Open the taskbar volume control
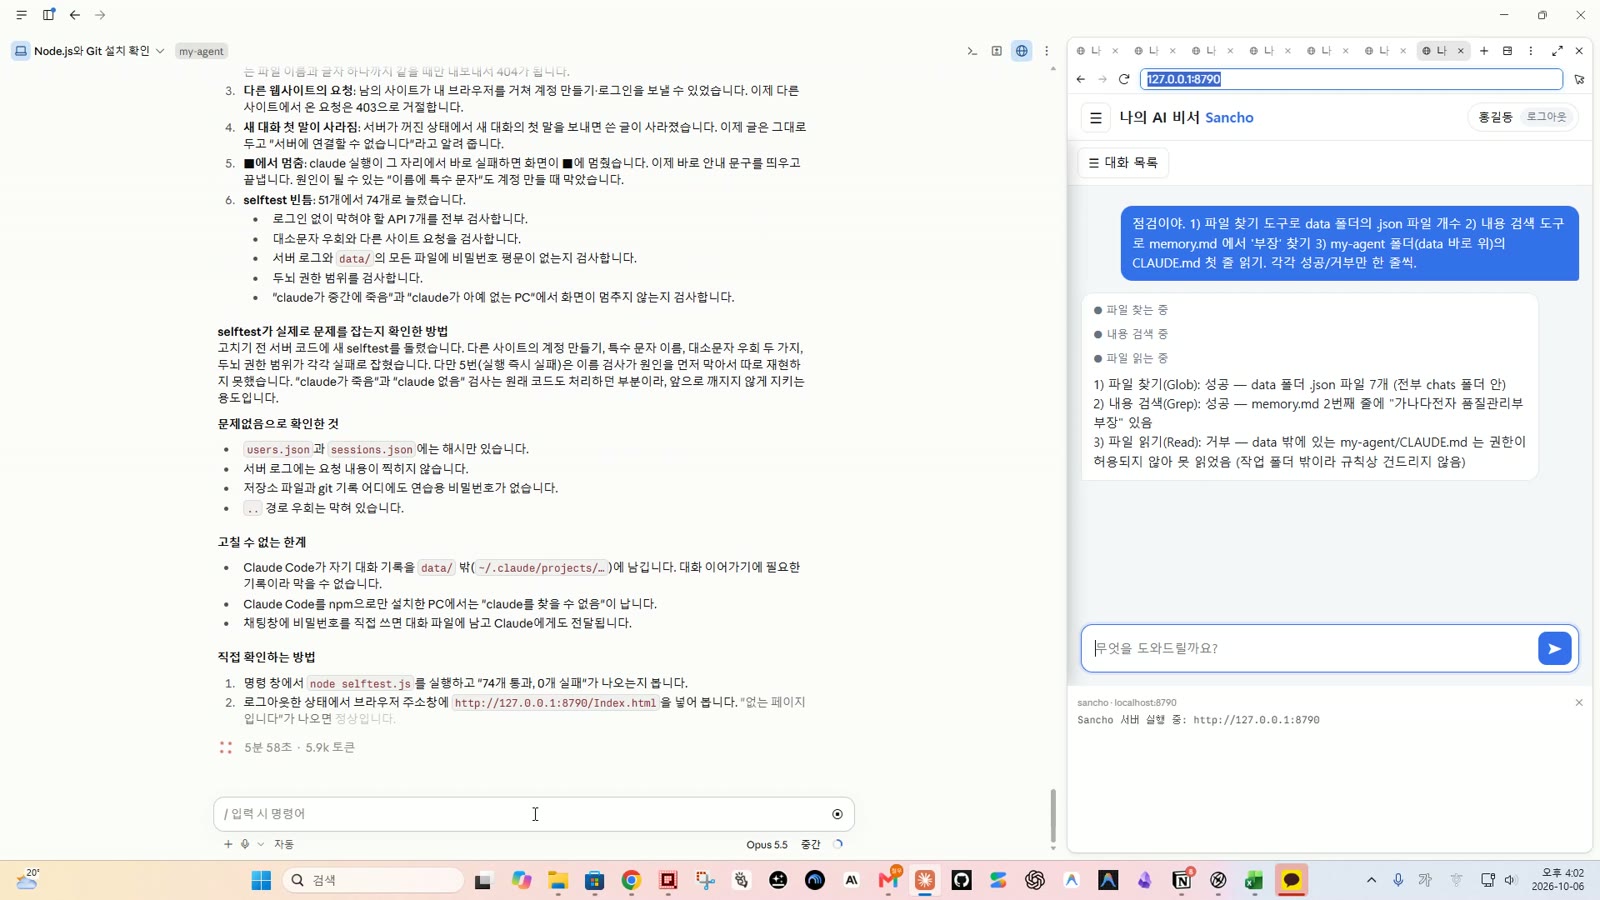This screenshot has width=1600, height=900. [1510, 880]
